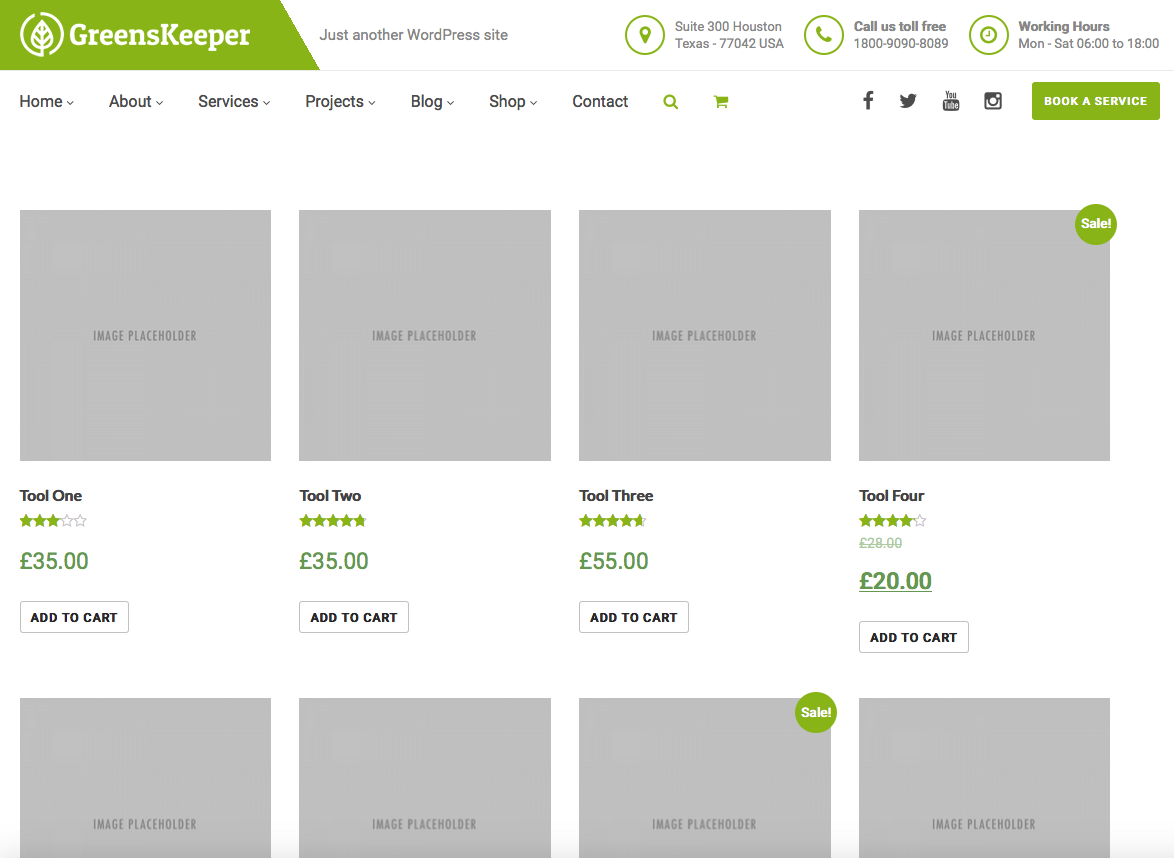
Task: Add Tool Three to cart
Action: (x=633, y=617)
